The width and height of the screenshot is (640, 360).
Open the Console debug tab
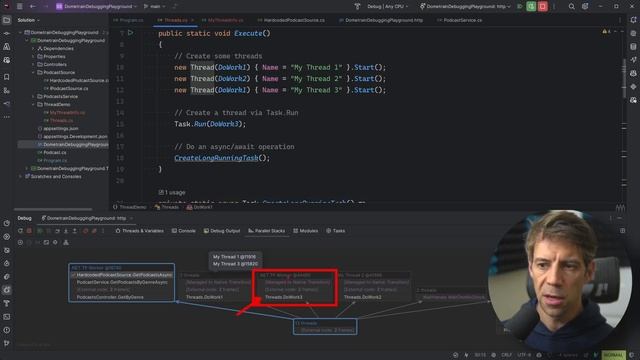(184, 231)
